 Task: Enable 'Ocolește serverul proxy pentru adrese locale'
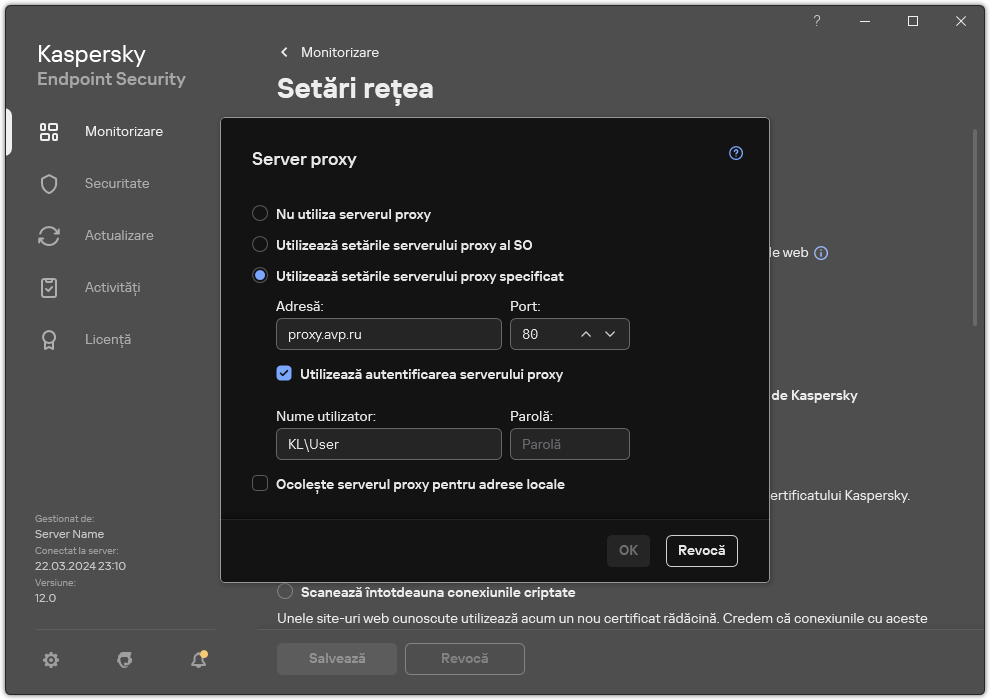pyautogui.click(x=260, y=484)
